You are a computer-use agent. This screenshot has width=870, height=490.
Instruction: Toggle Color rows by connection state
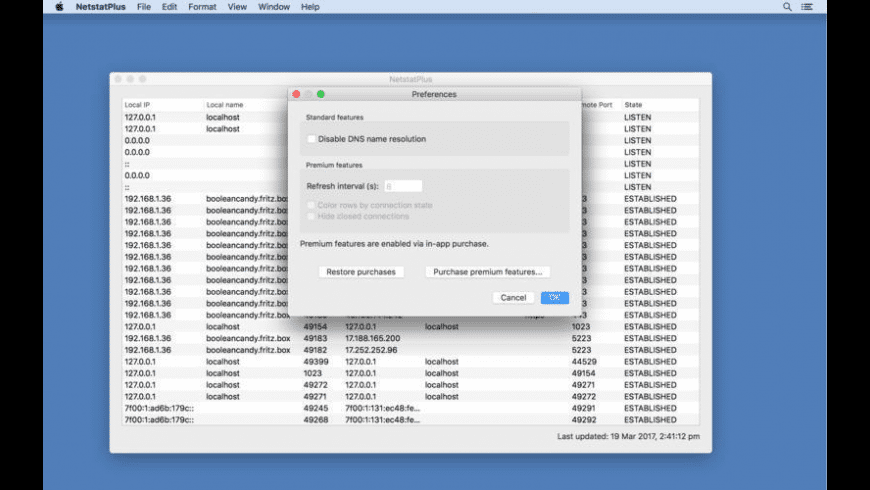pos(311,205)
